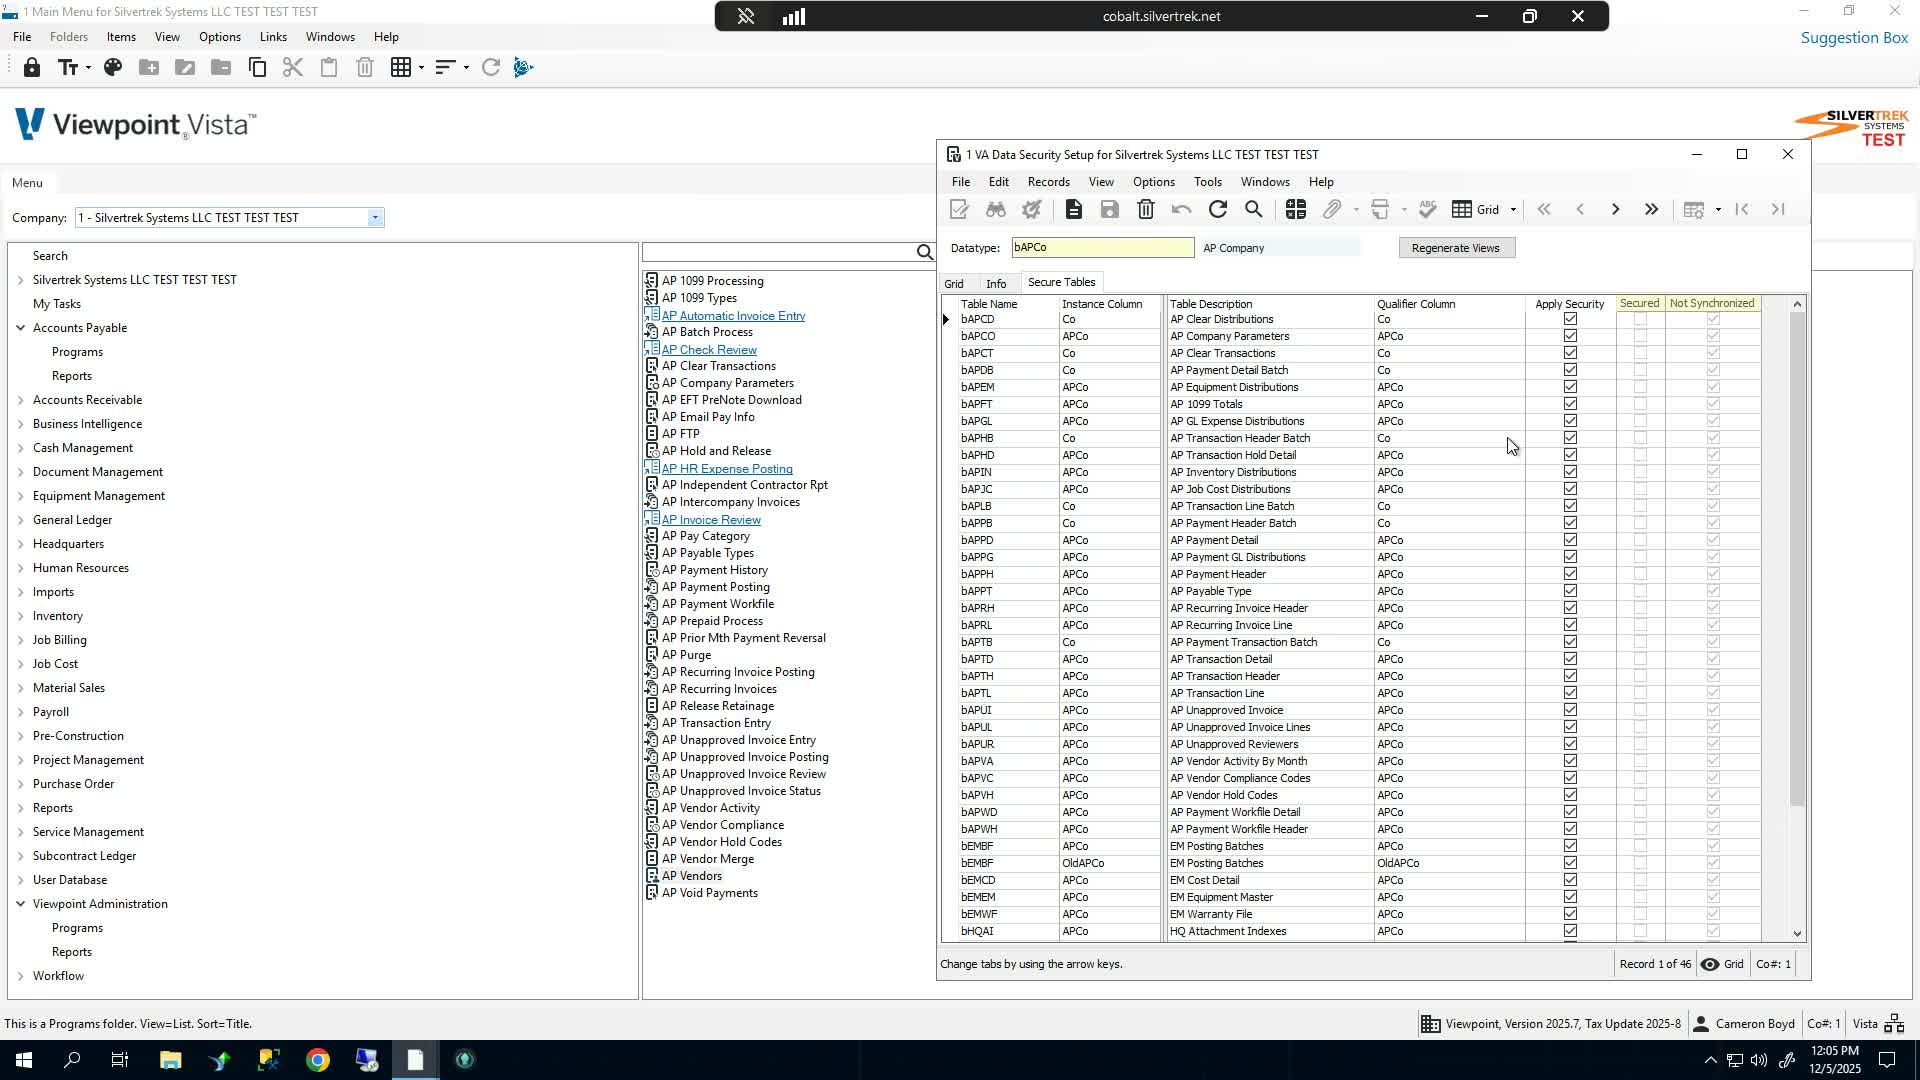This screenshot has height=1080, width=1920.
Task: Click the scroll down arrow of secure tables grid
Action: 1797,933
